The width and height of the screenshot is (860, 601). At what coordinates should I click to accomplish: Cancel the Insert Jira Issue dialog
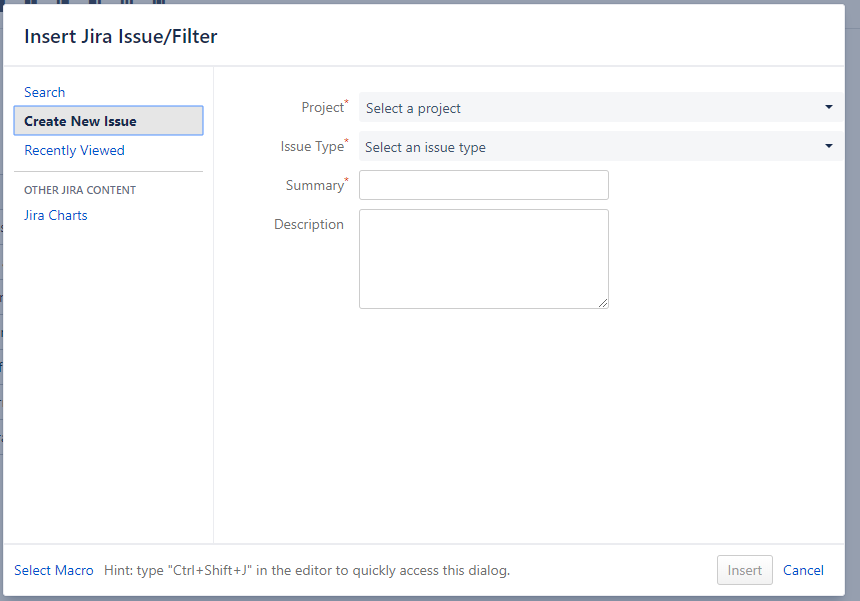[x=803, y=570]
